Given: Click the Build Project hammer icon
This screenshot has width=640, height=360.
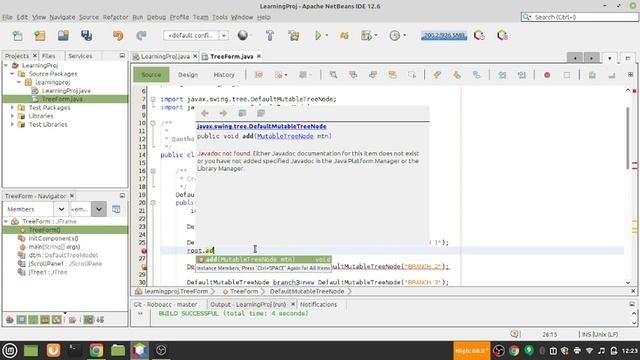Looking at the screenshot, I should [x=270, y=36].
